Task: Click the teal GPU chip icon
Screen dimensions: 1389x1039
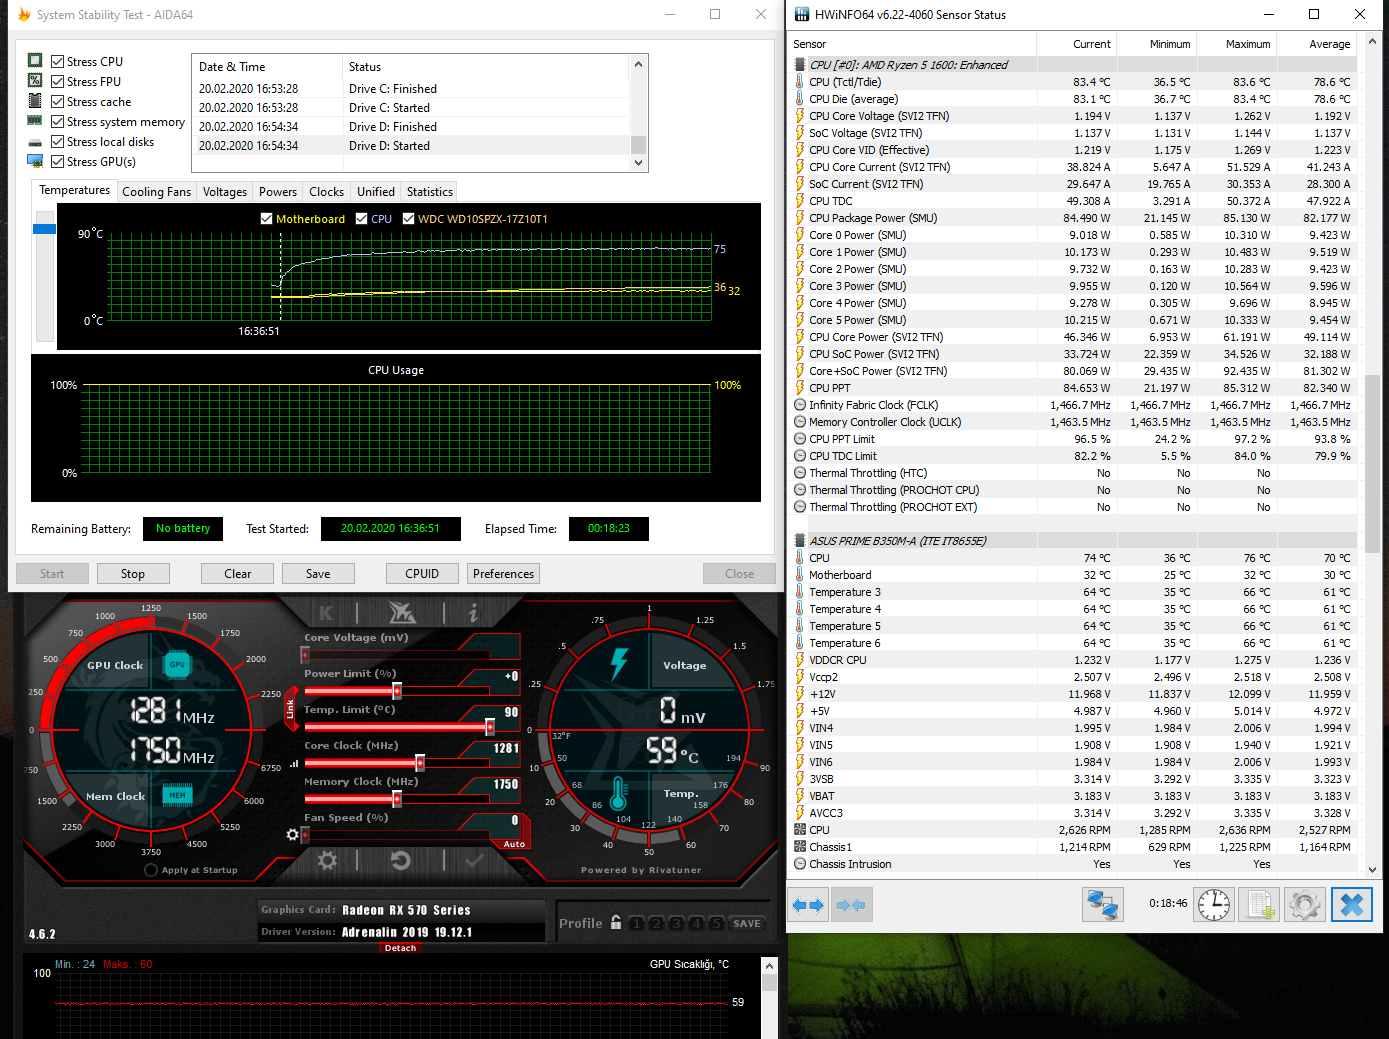Action: click(177, 664)
